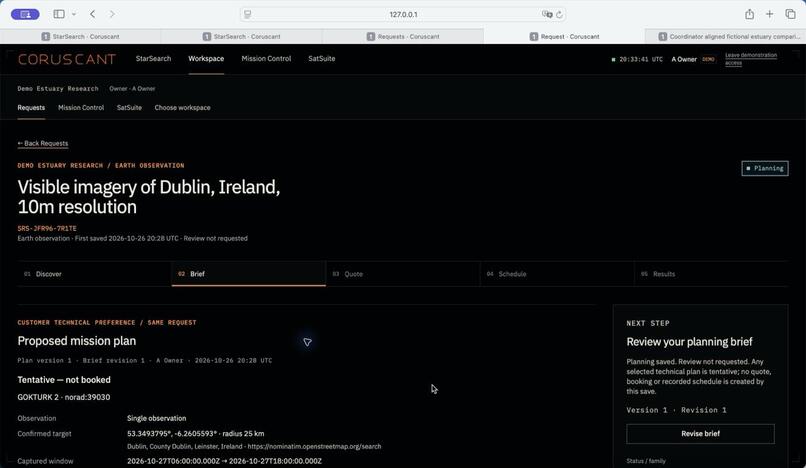Click the Visible imagery of Dublin title
The width and height of the screenshot is (806, 468).
[149, 197]
